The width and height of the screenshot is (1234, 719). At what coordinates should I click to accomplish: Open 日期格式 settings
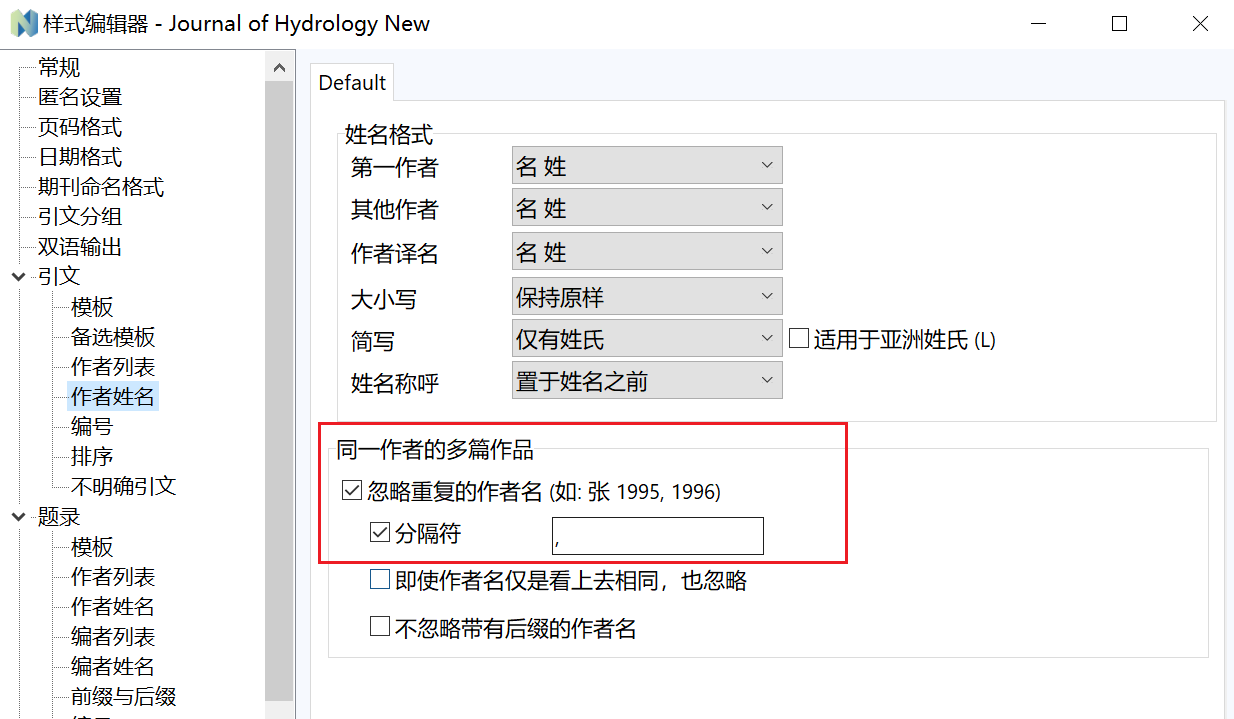point(80,157)
